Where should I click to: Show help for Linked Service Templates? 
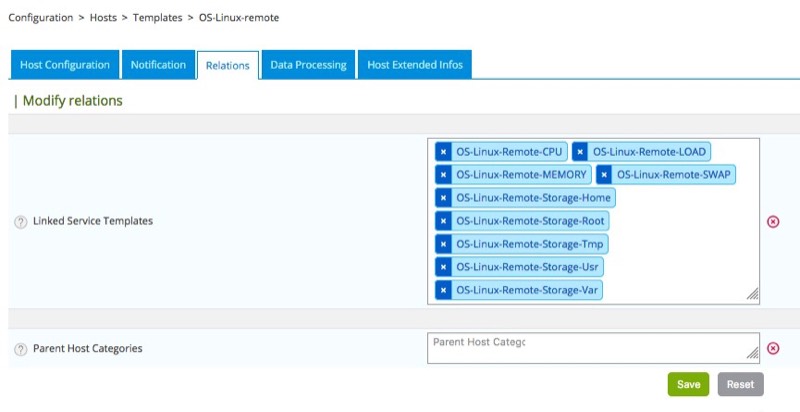pyautogui.click(x=20, y=222)
